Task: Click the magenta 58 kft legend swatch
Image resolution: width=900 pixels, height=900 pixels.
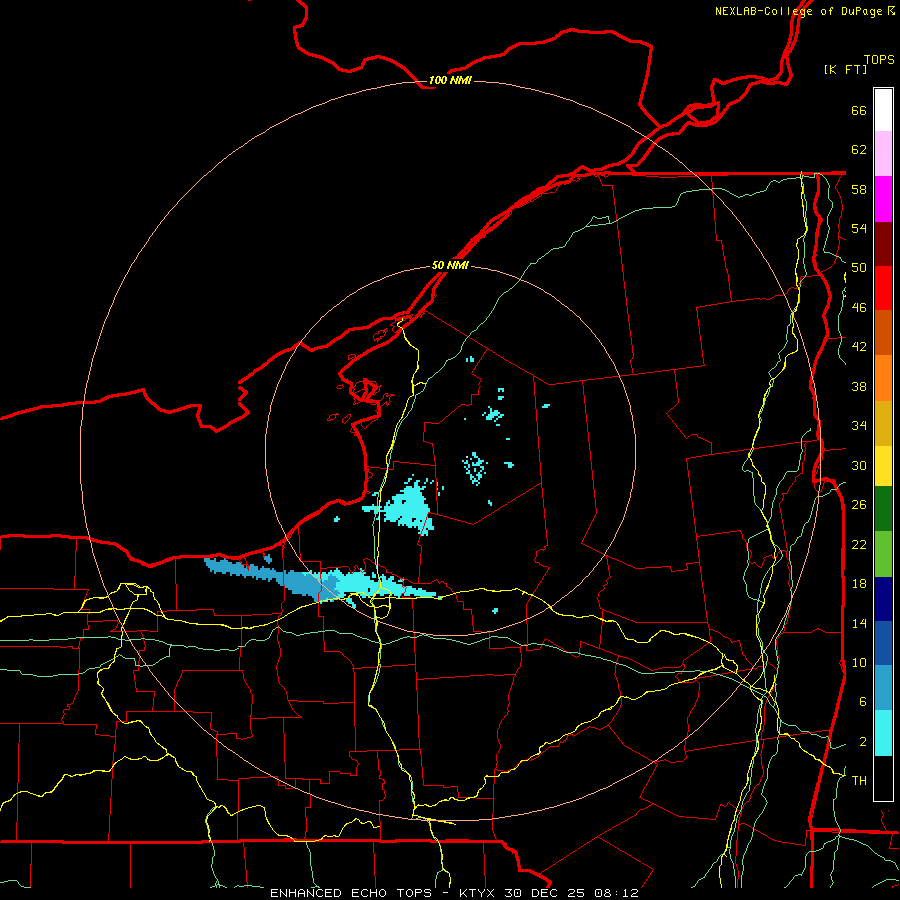Action: pos(883,199)
